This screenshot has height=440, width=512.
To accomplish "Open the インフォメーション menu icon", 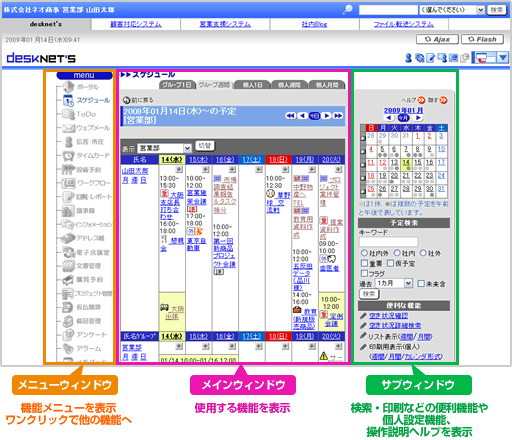I will [x=68, y=224].
